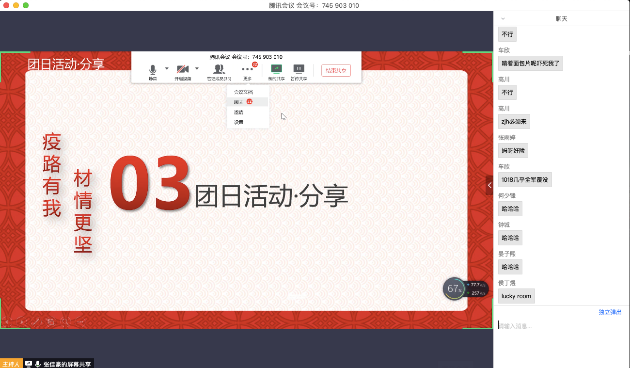Expand the camera options arrow
Screen dimensions: 630x368
(197, 68)
